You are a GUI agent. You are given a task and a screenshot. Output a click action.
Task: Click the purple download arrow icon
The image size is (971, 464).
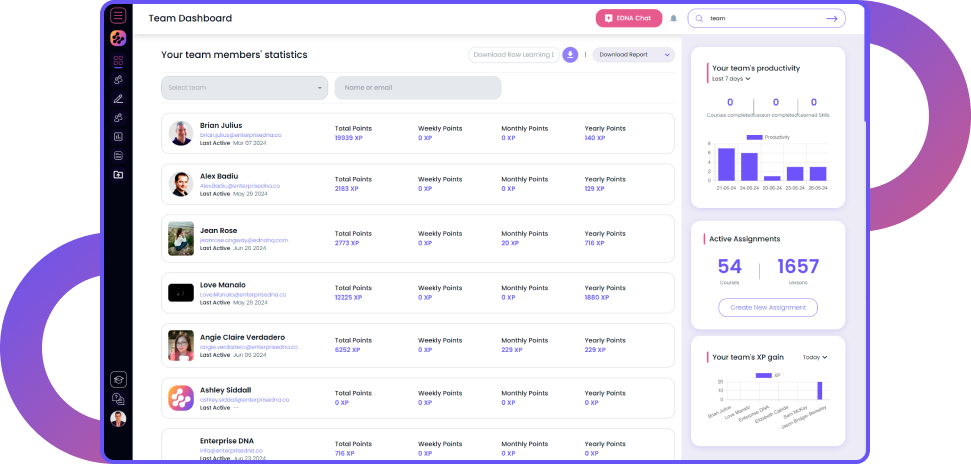pos(570,55)
